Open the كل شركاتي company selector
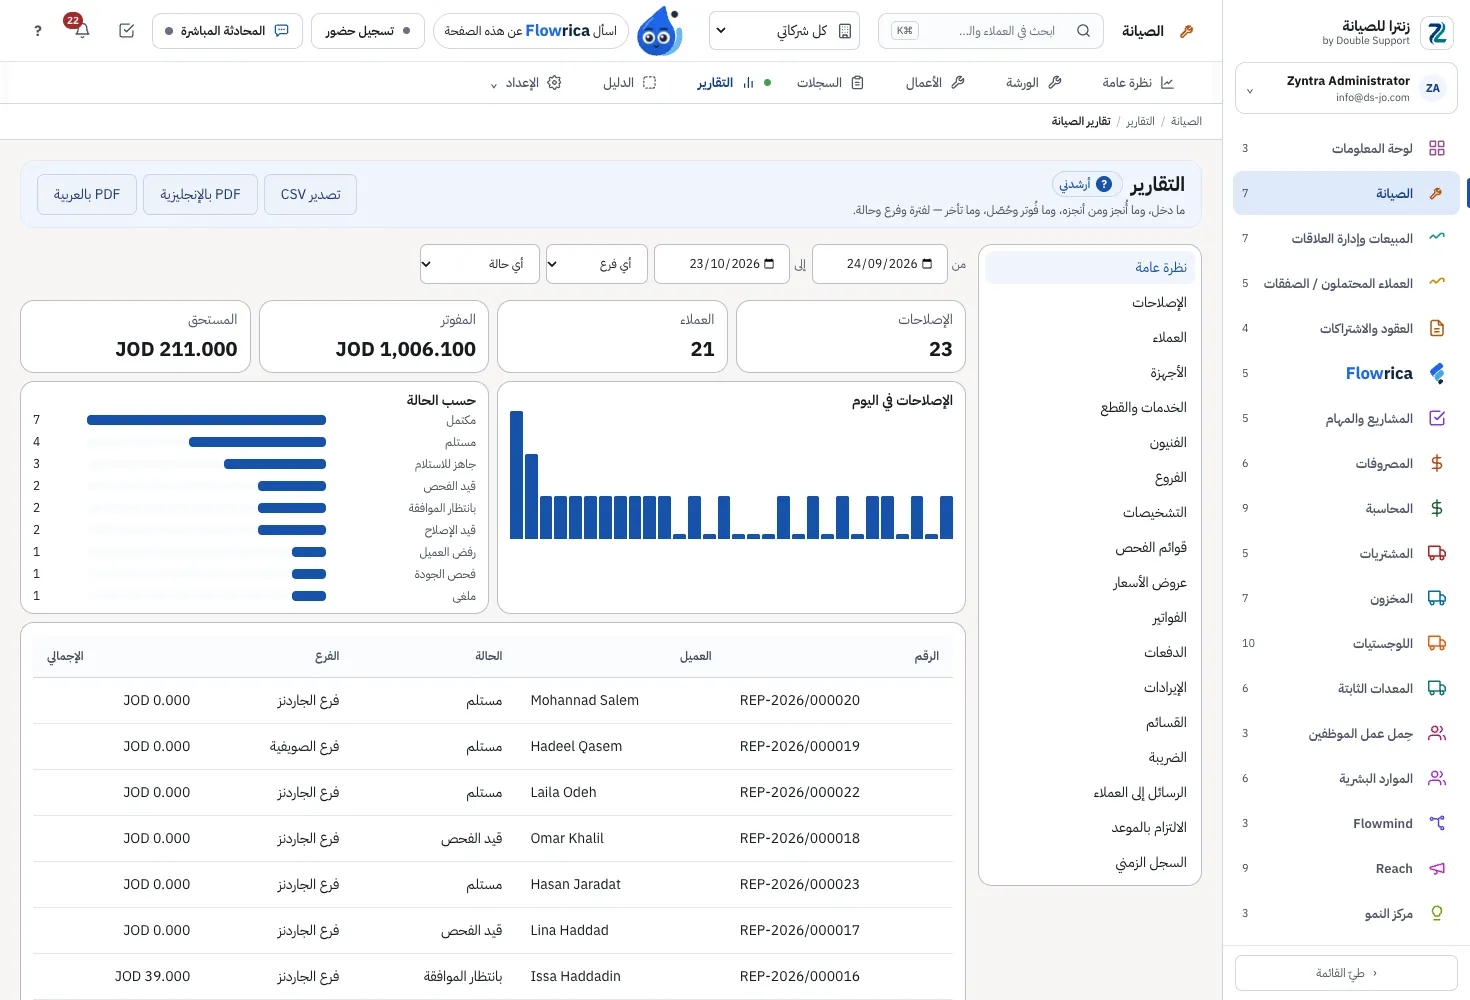The width and height of the screenshot is (1470, 1000). 784,31
